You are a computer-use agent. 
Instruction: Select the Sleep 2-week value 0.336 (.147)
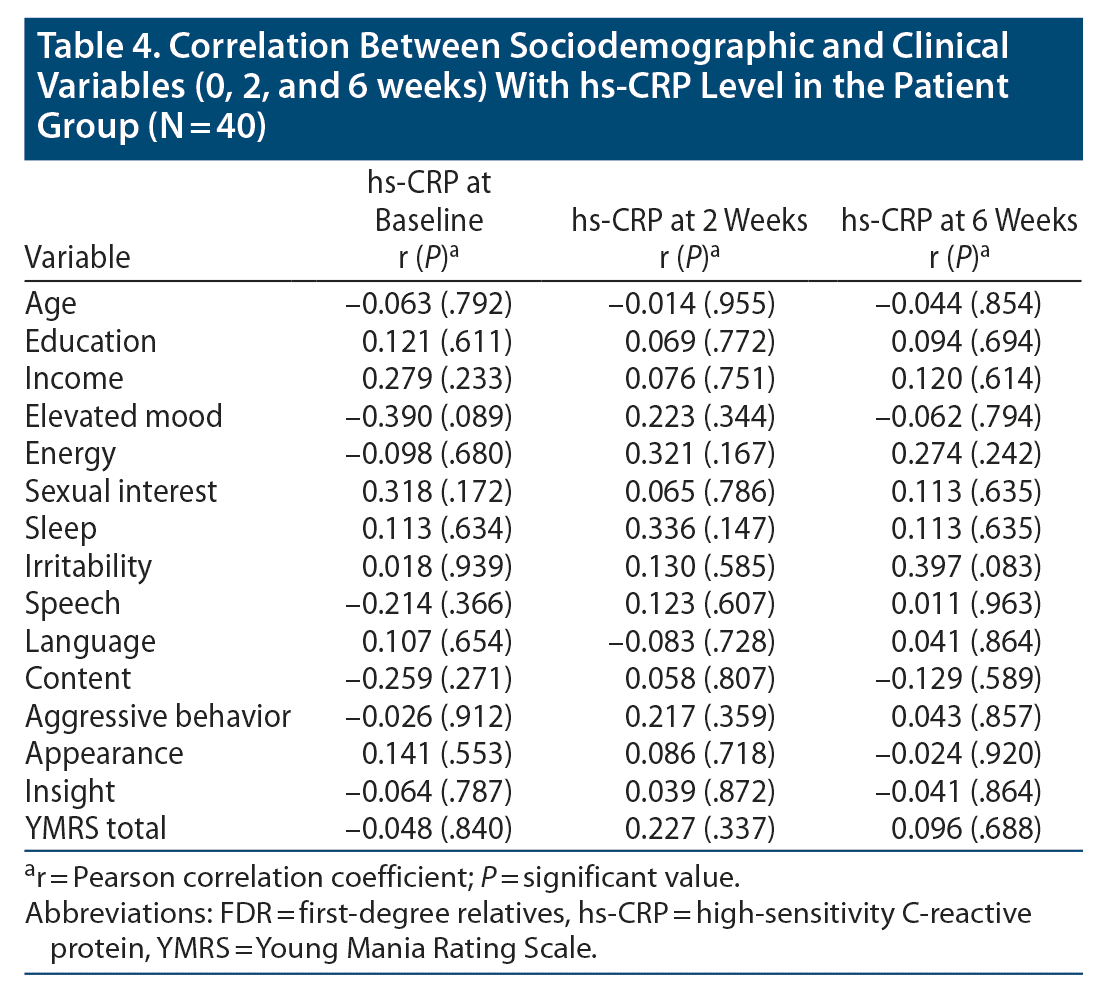tap(700, 529)
